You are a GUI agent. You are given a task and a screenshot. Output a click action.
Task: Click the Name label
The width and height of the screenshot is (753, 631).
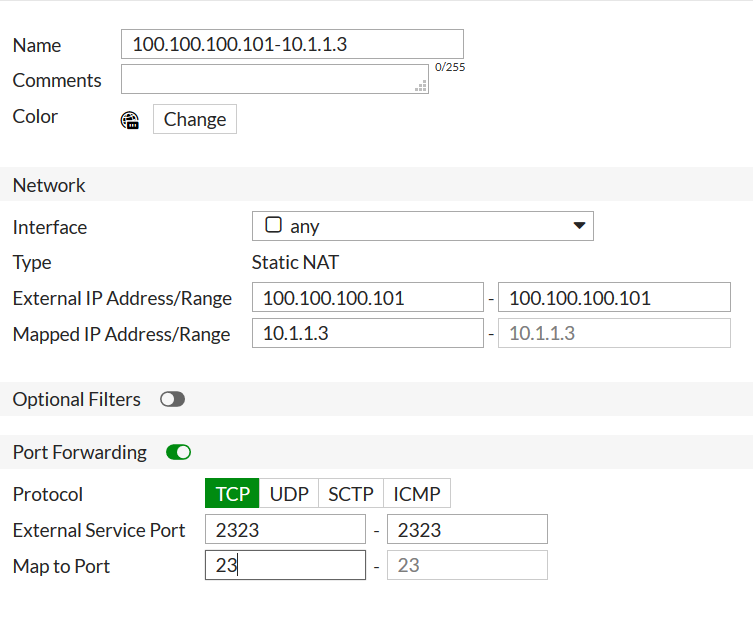pos(37,45)
